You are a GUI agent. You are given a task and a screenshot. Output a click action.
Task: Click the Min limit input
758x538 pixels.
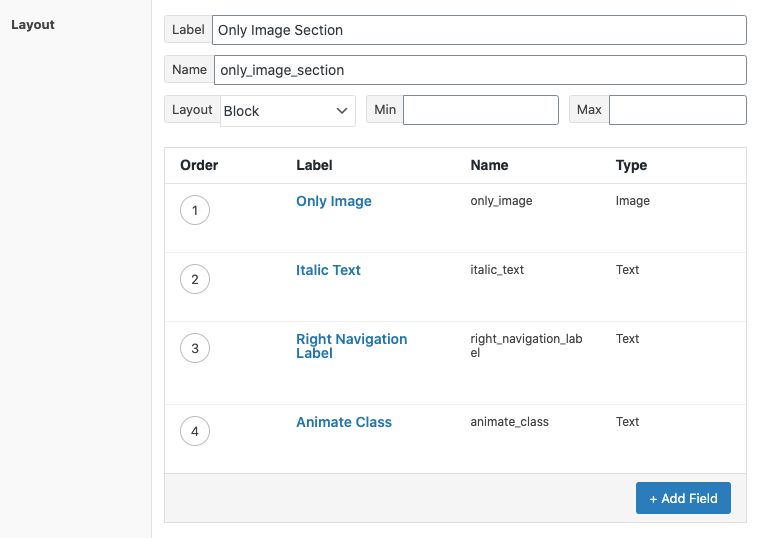tap(480, 110)
